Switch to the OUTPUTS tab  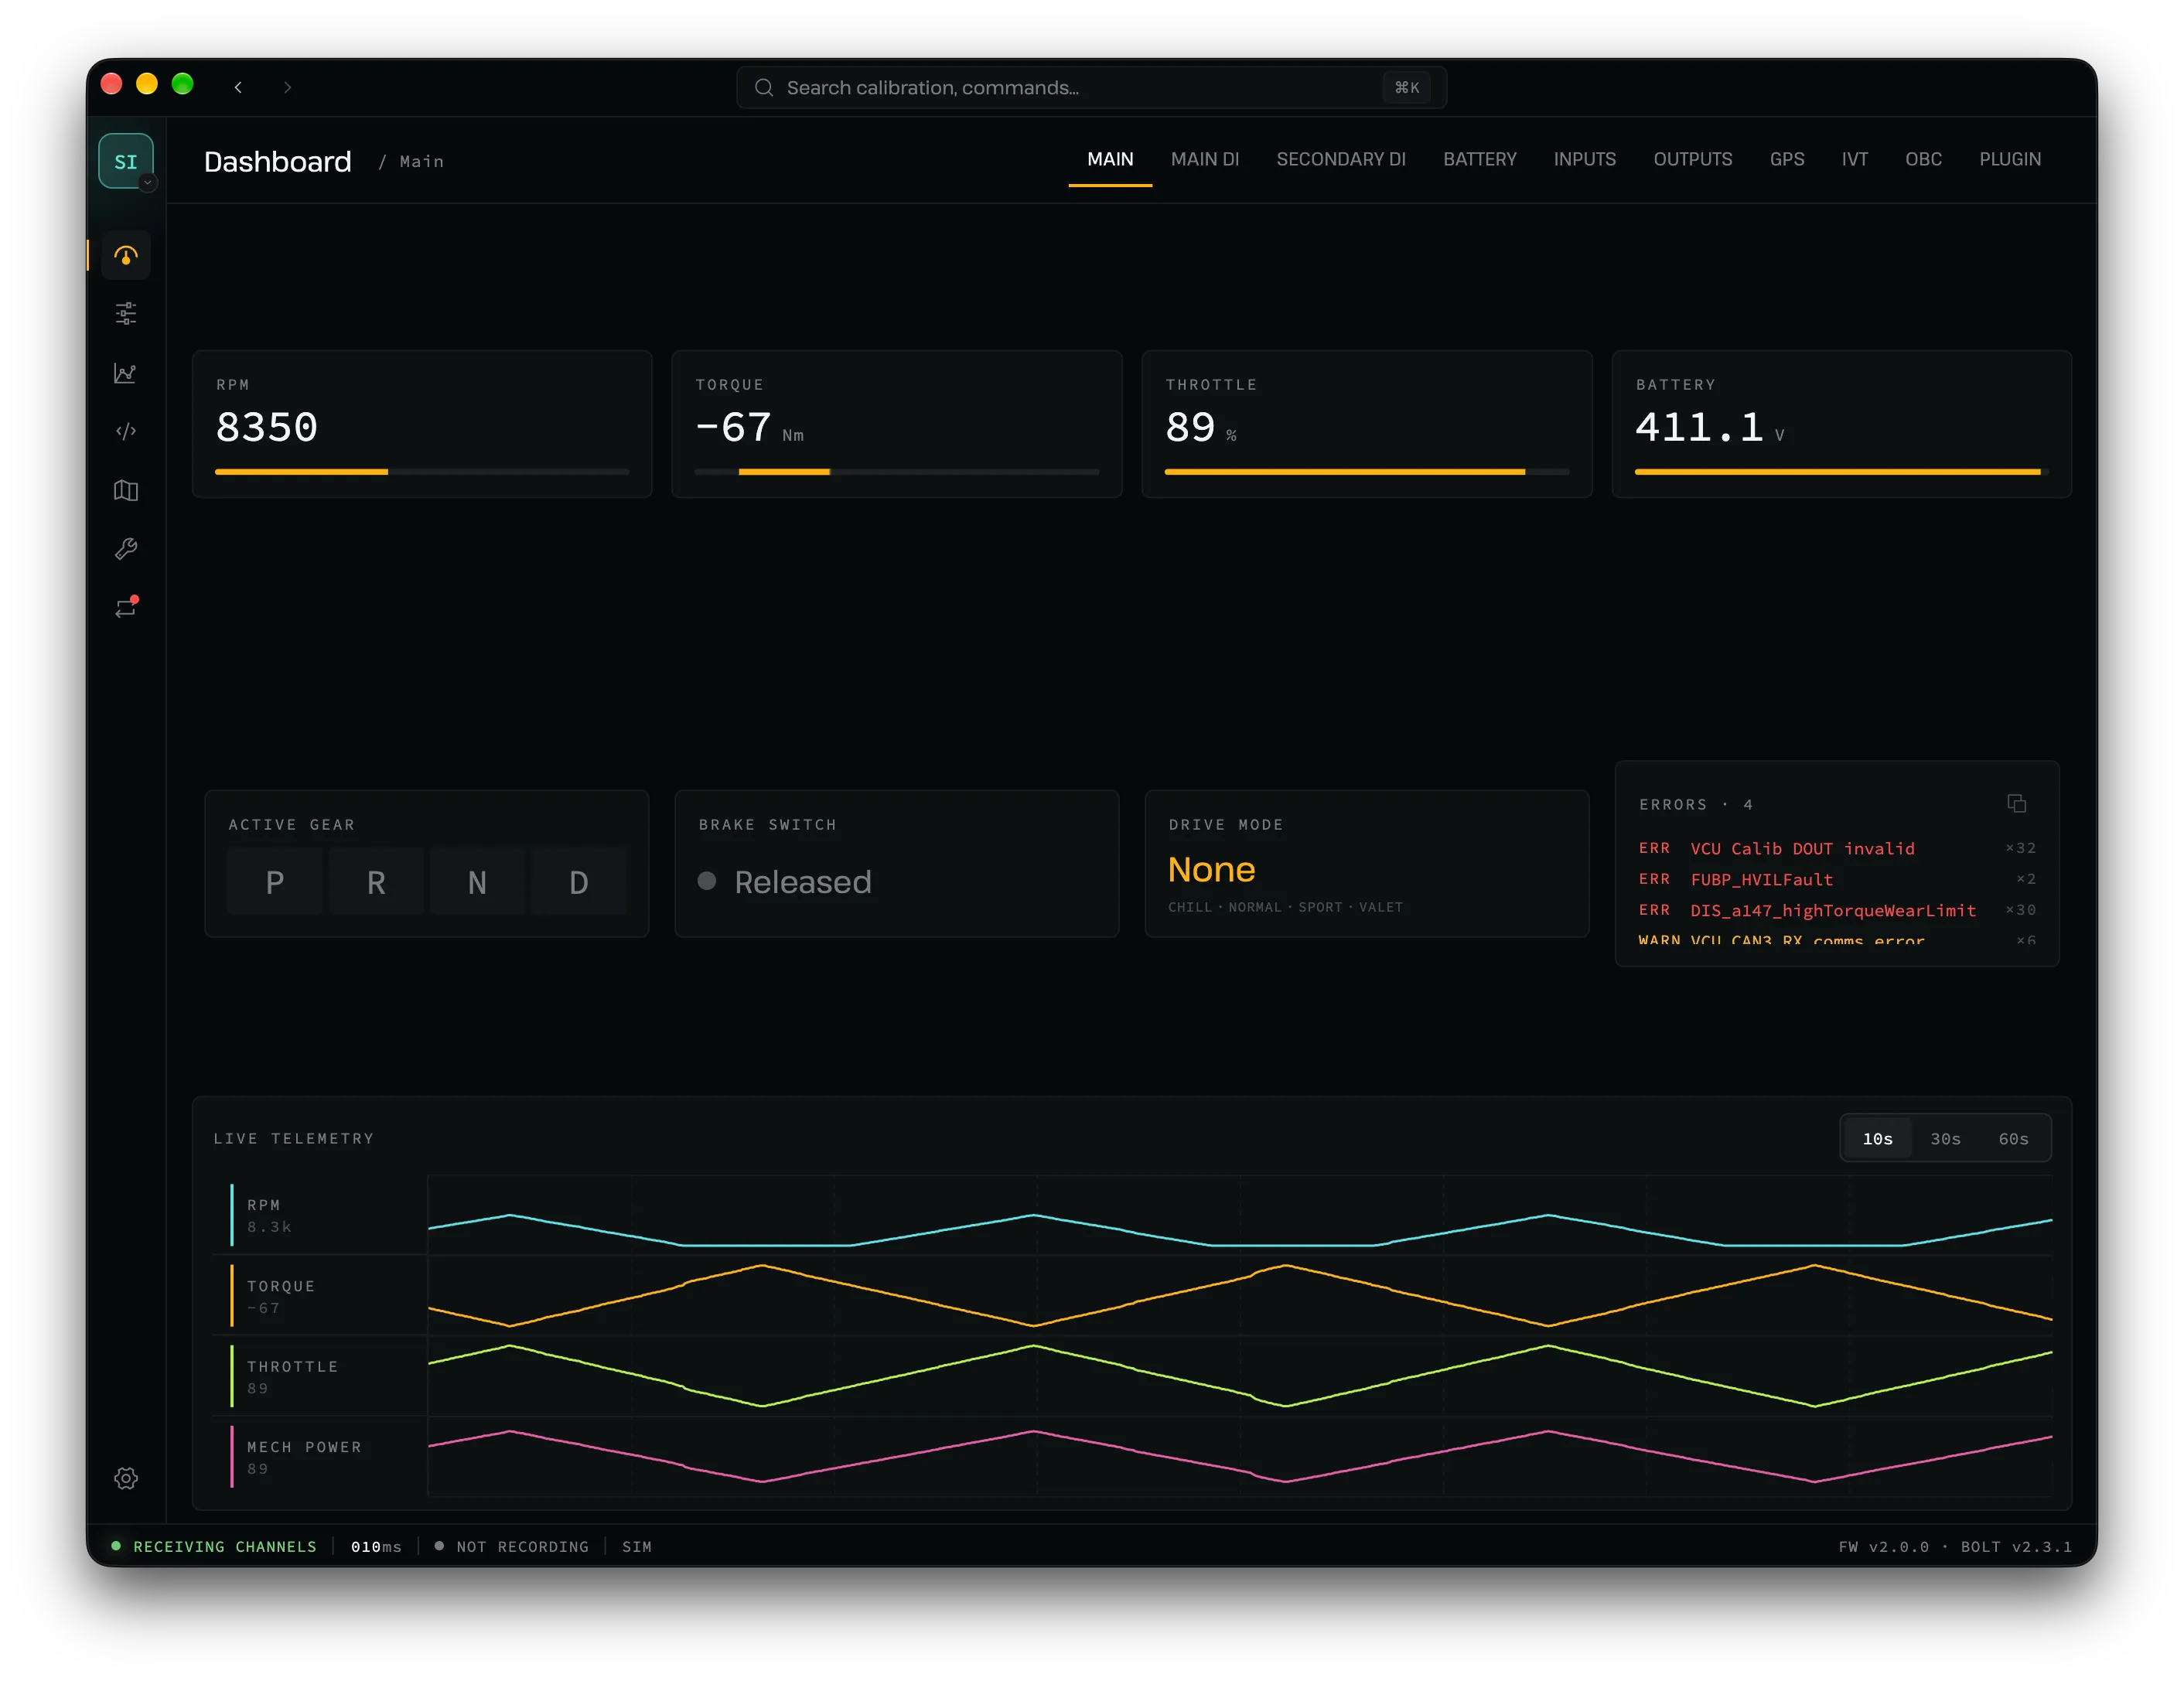(1692, 160)
